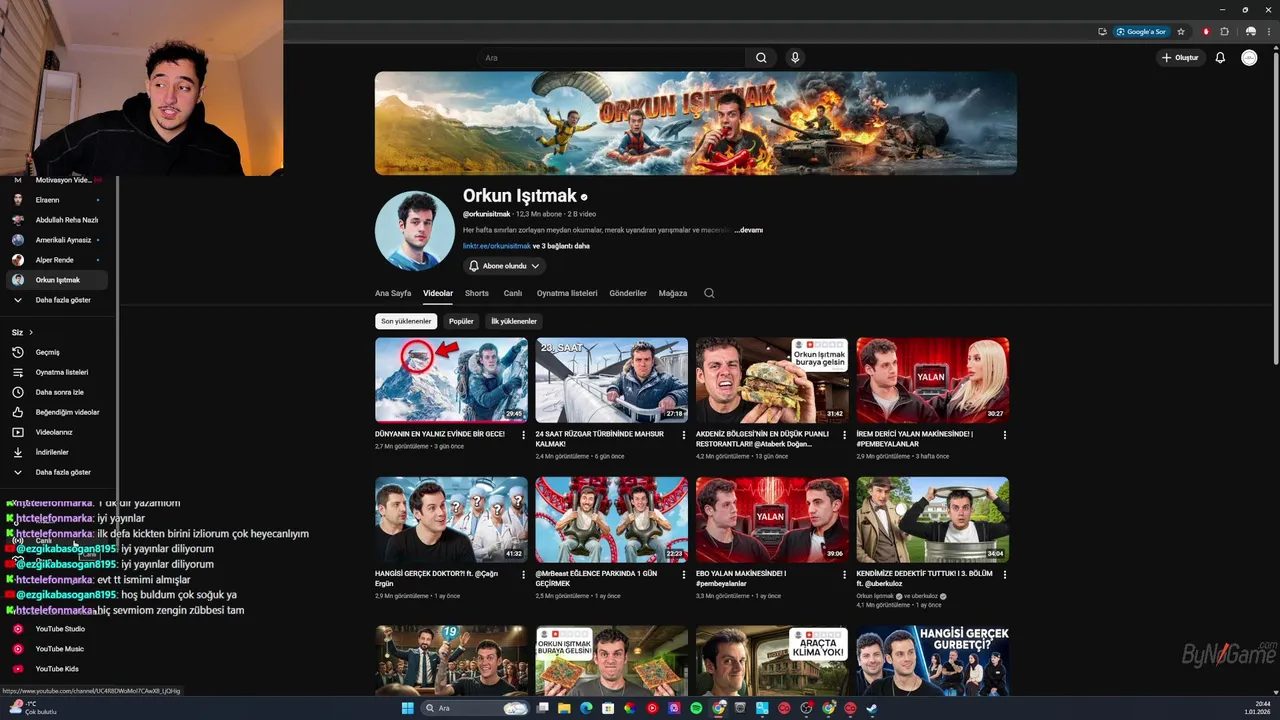Image resolution: width=1280 pixels, height=720 pixels.
Task: Open İREM DERİCİ YALAN MAKİNESİNDE thumbnail
Action: point(932,380)
